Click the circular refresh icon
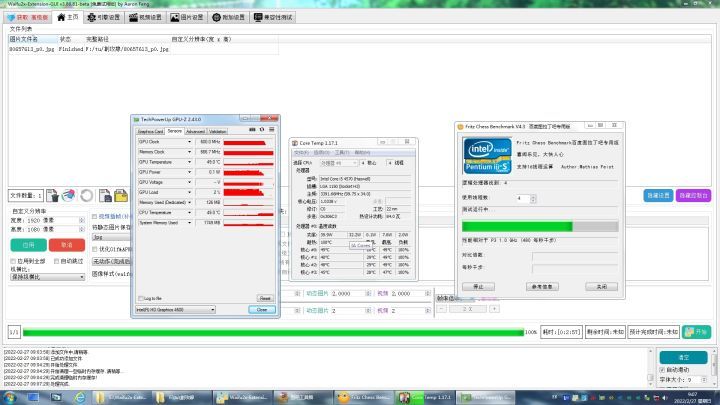This screenshot has height=405, width=720. pyautogui.click(x=87, y=194)
